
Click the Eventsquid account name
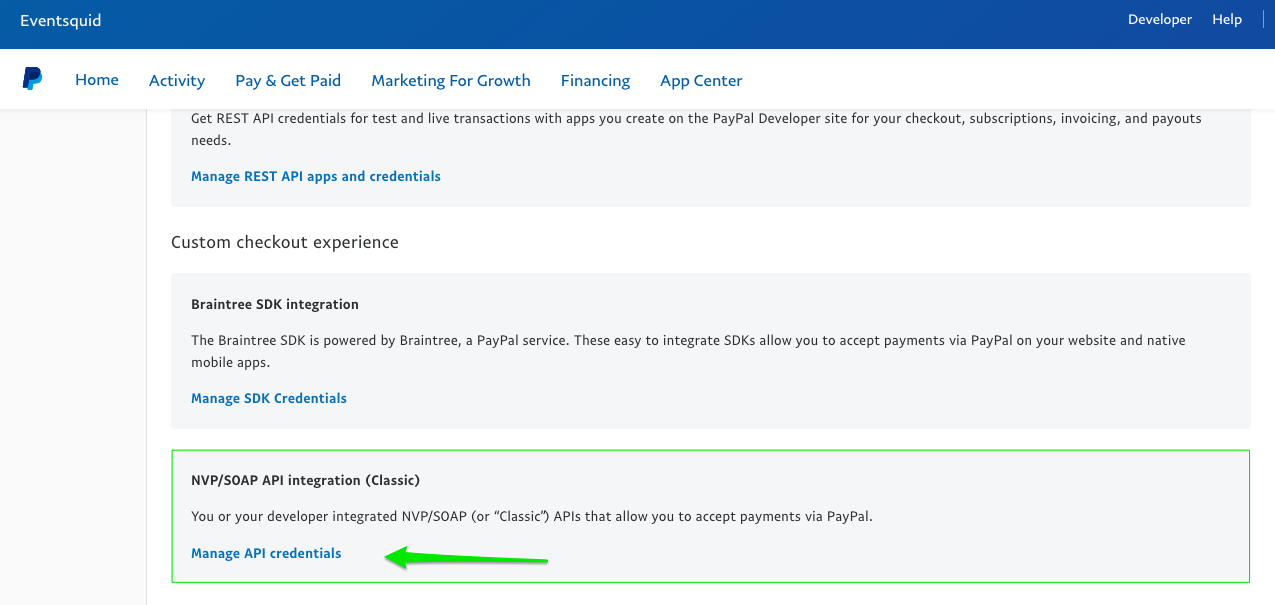(60, 20)
